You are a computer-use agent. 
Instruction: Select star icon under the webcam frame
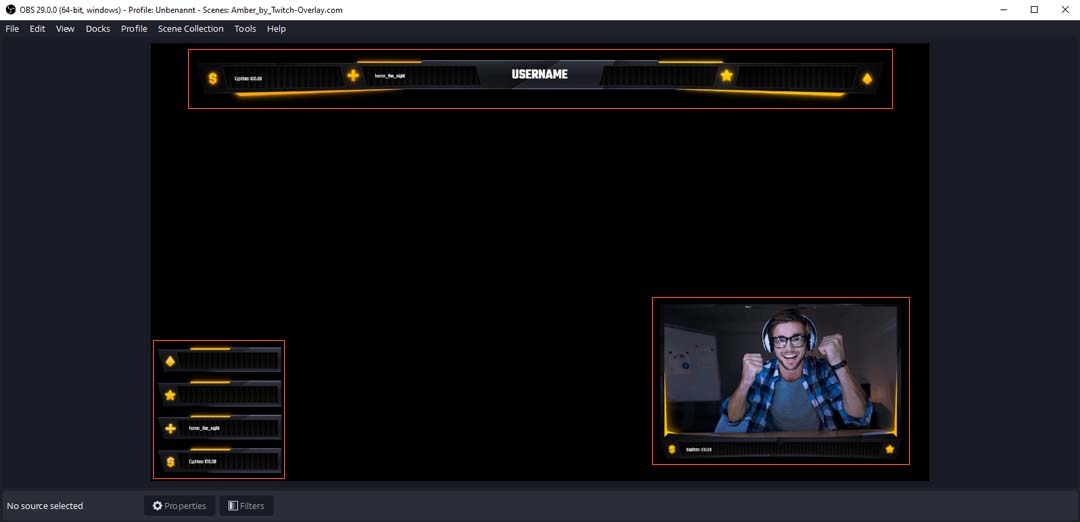click(x=890, y=449)
